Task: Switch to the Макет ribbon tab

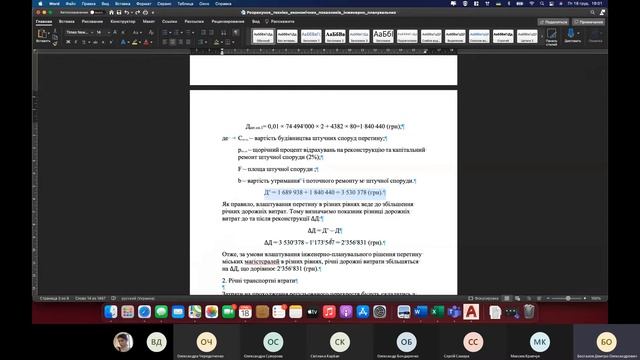Action: [x=149, y=22]
